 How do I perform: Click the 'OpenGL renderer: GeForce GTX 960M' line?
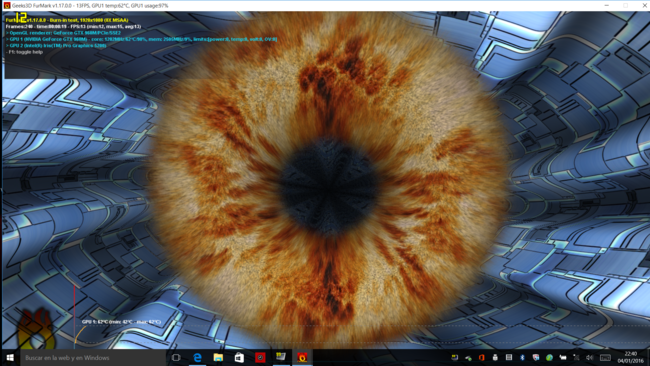point(63,33)
